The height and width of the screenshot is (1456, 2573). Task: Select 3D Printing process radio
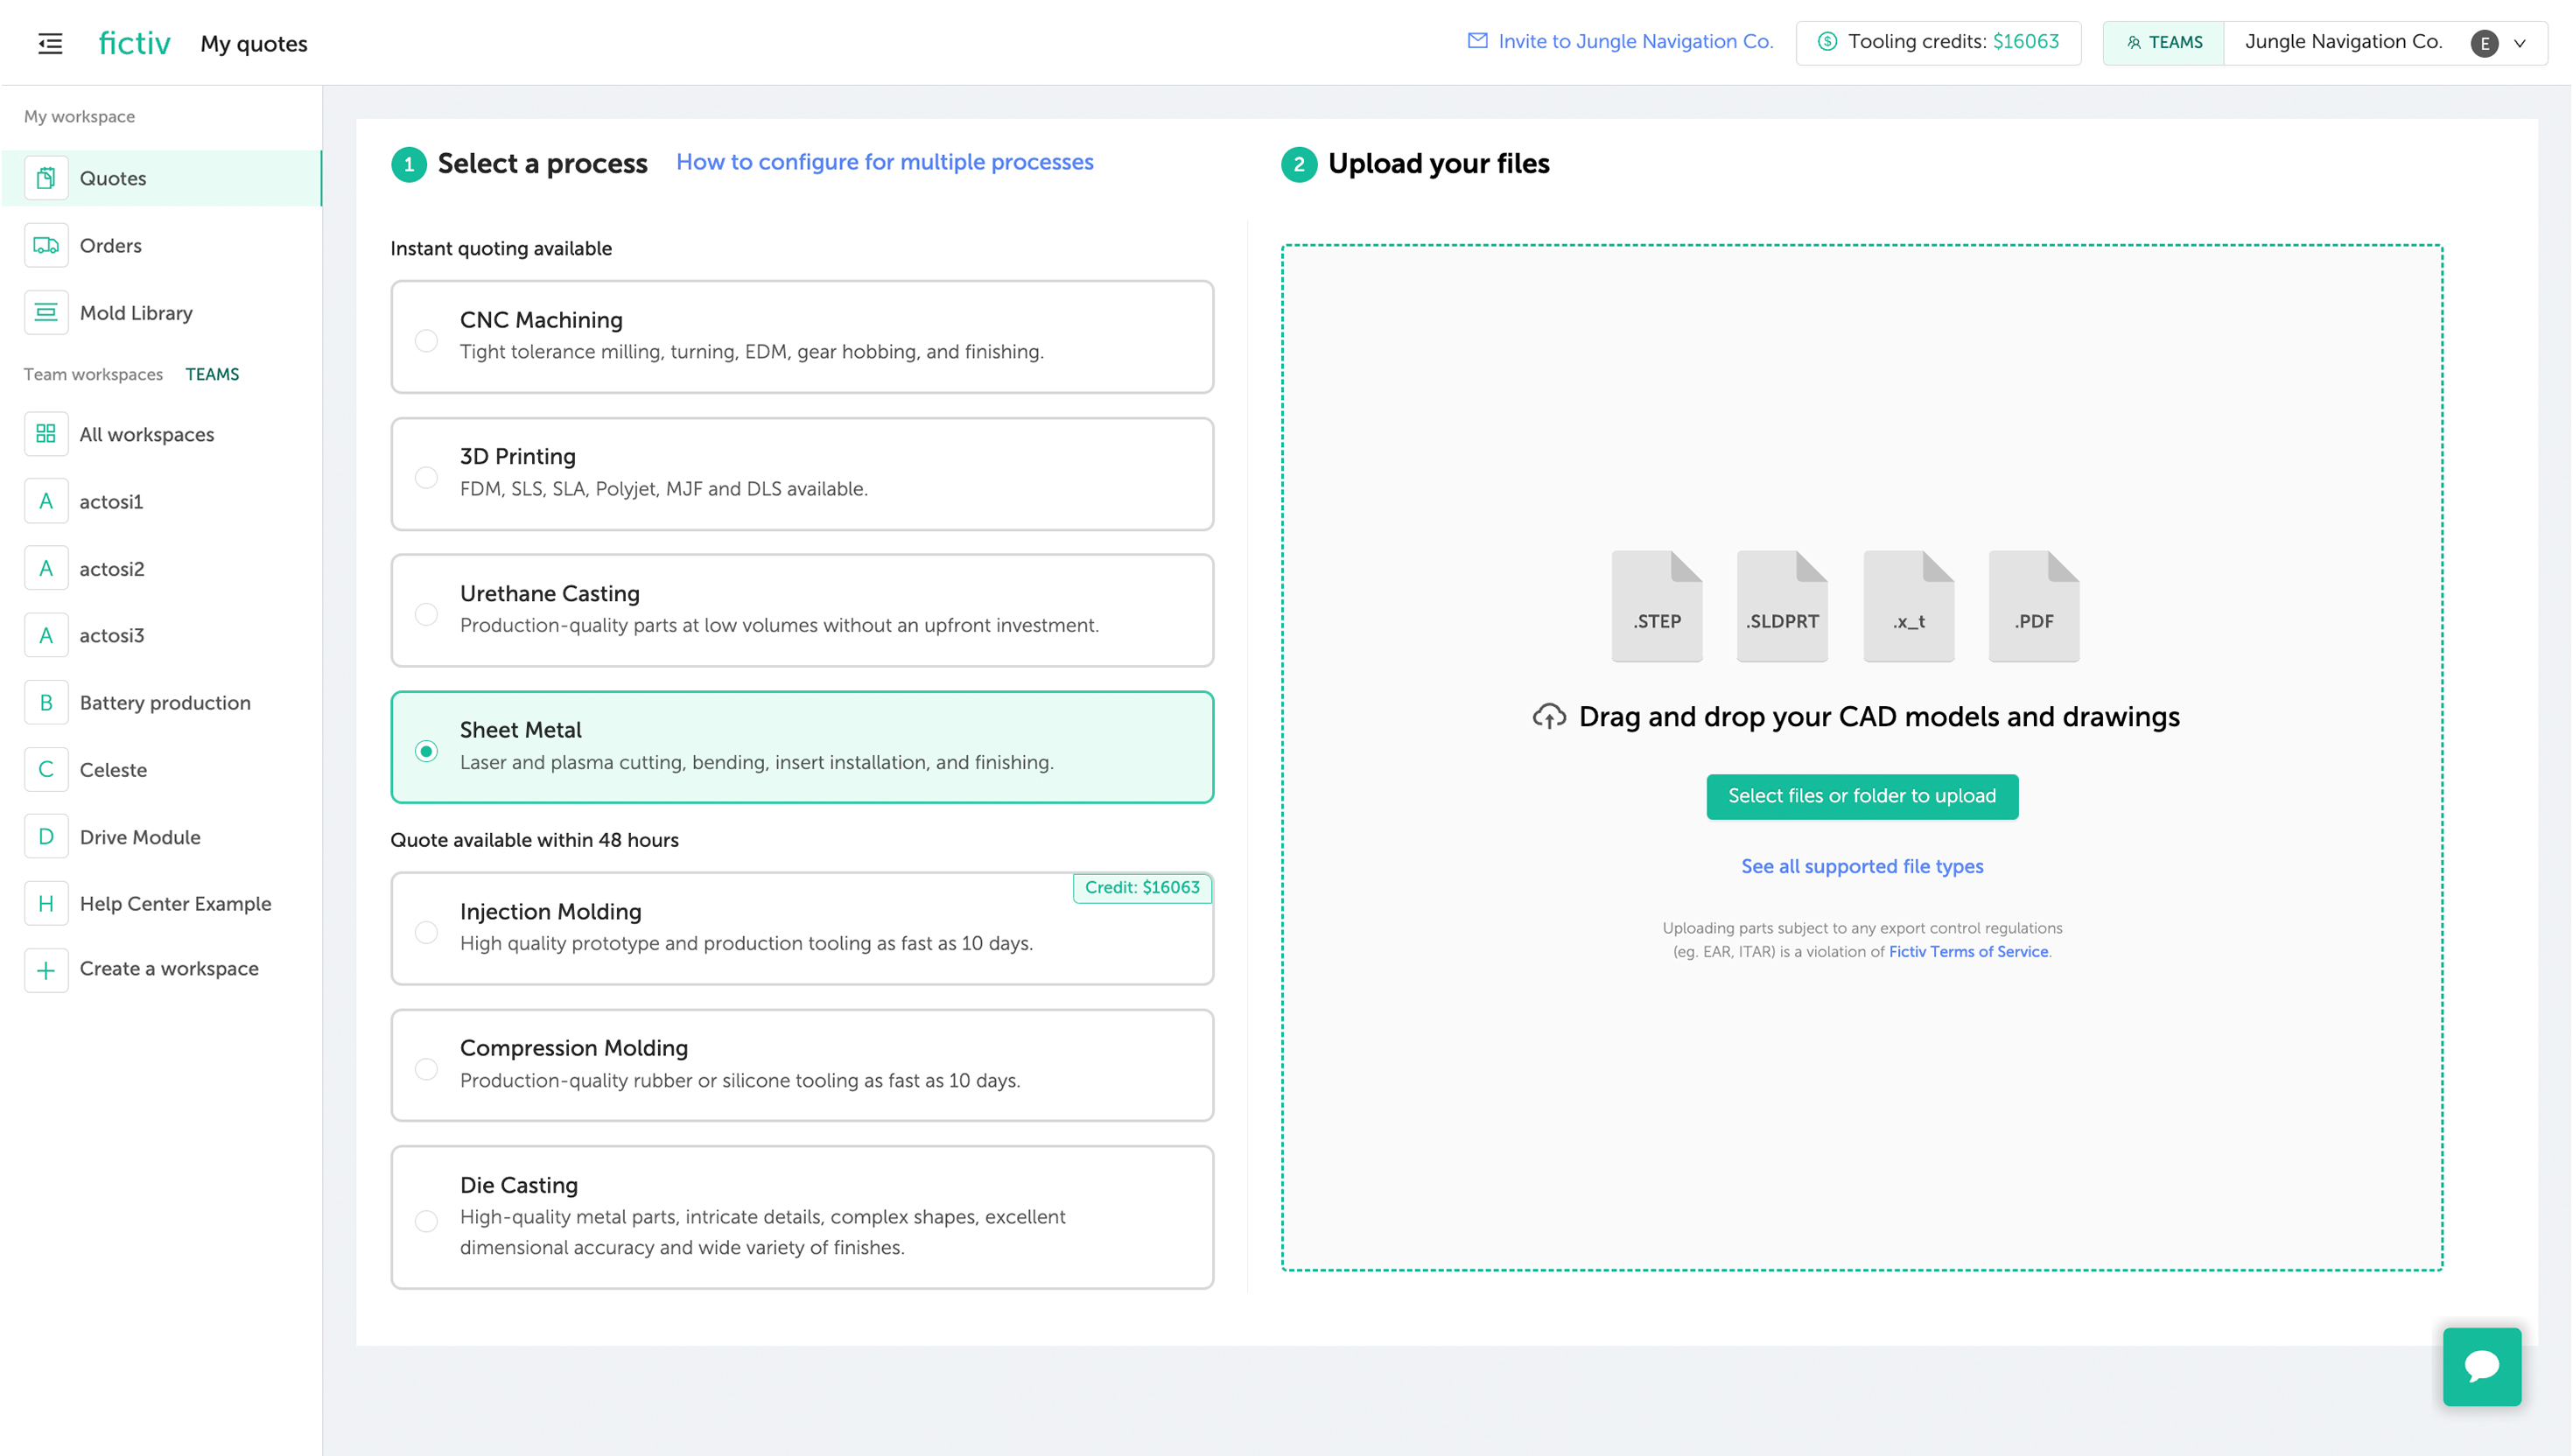pyautogui.click(x=426, y=477)
